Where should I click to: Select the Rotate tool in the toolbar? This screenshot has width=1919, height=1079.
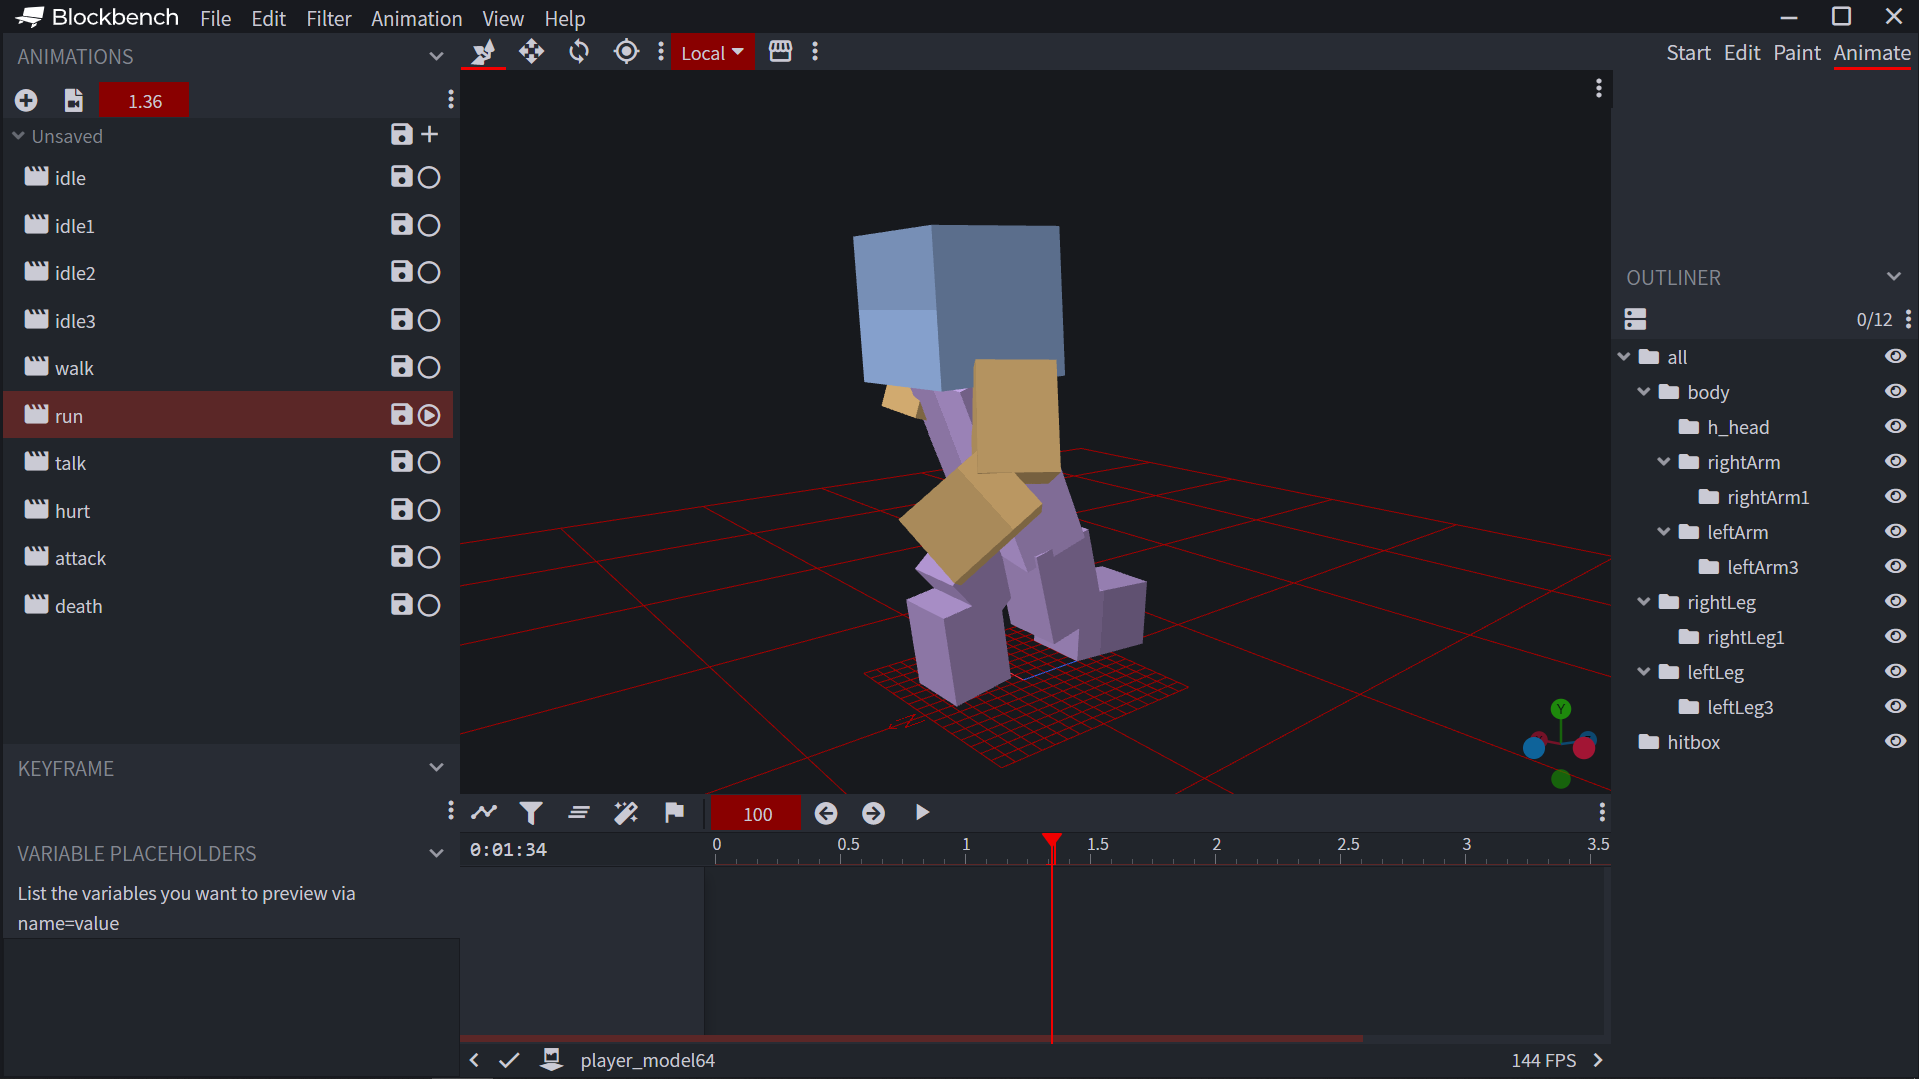578,52
